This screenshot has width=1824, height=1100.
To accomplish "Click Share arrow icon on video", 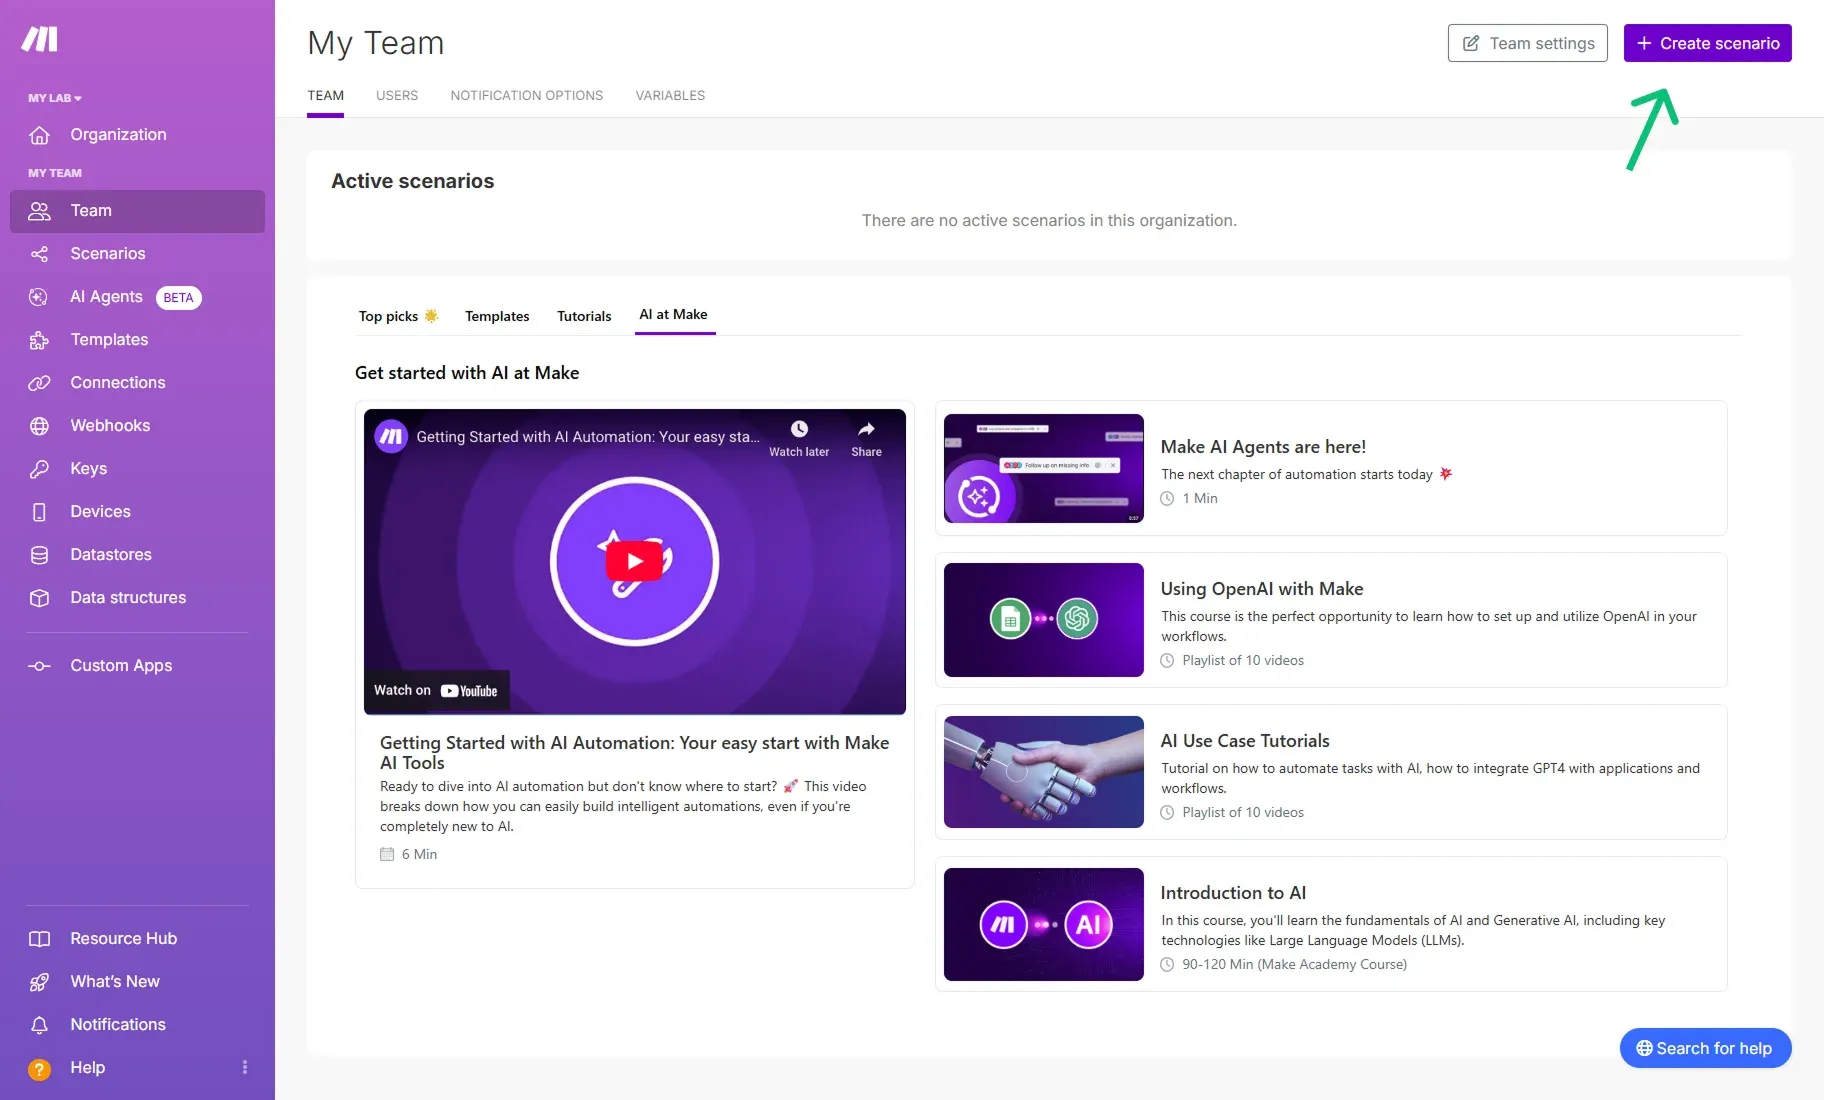I will [x=866, y=429].
